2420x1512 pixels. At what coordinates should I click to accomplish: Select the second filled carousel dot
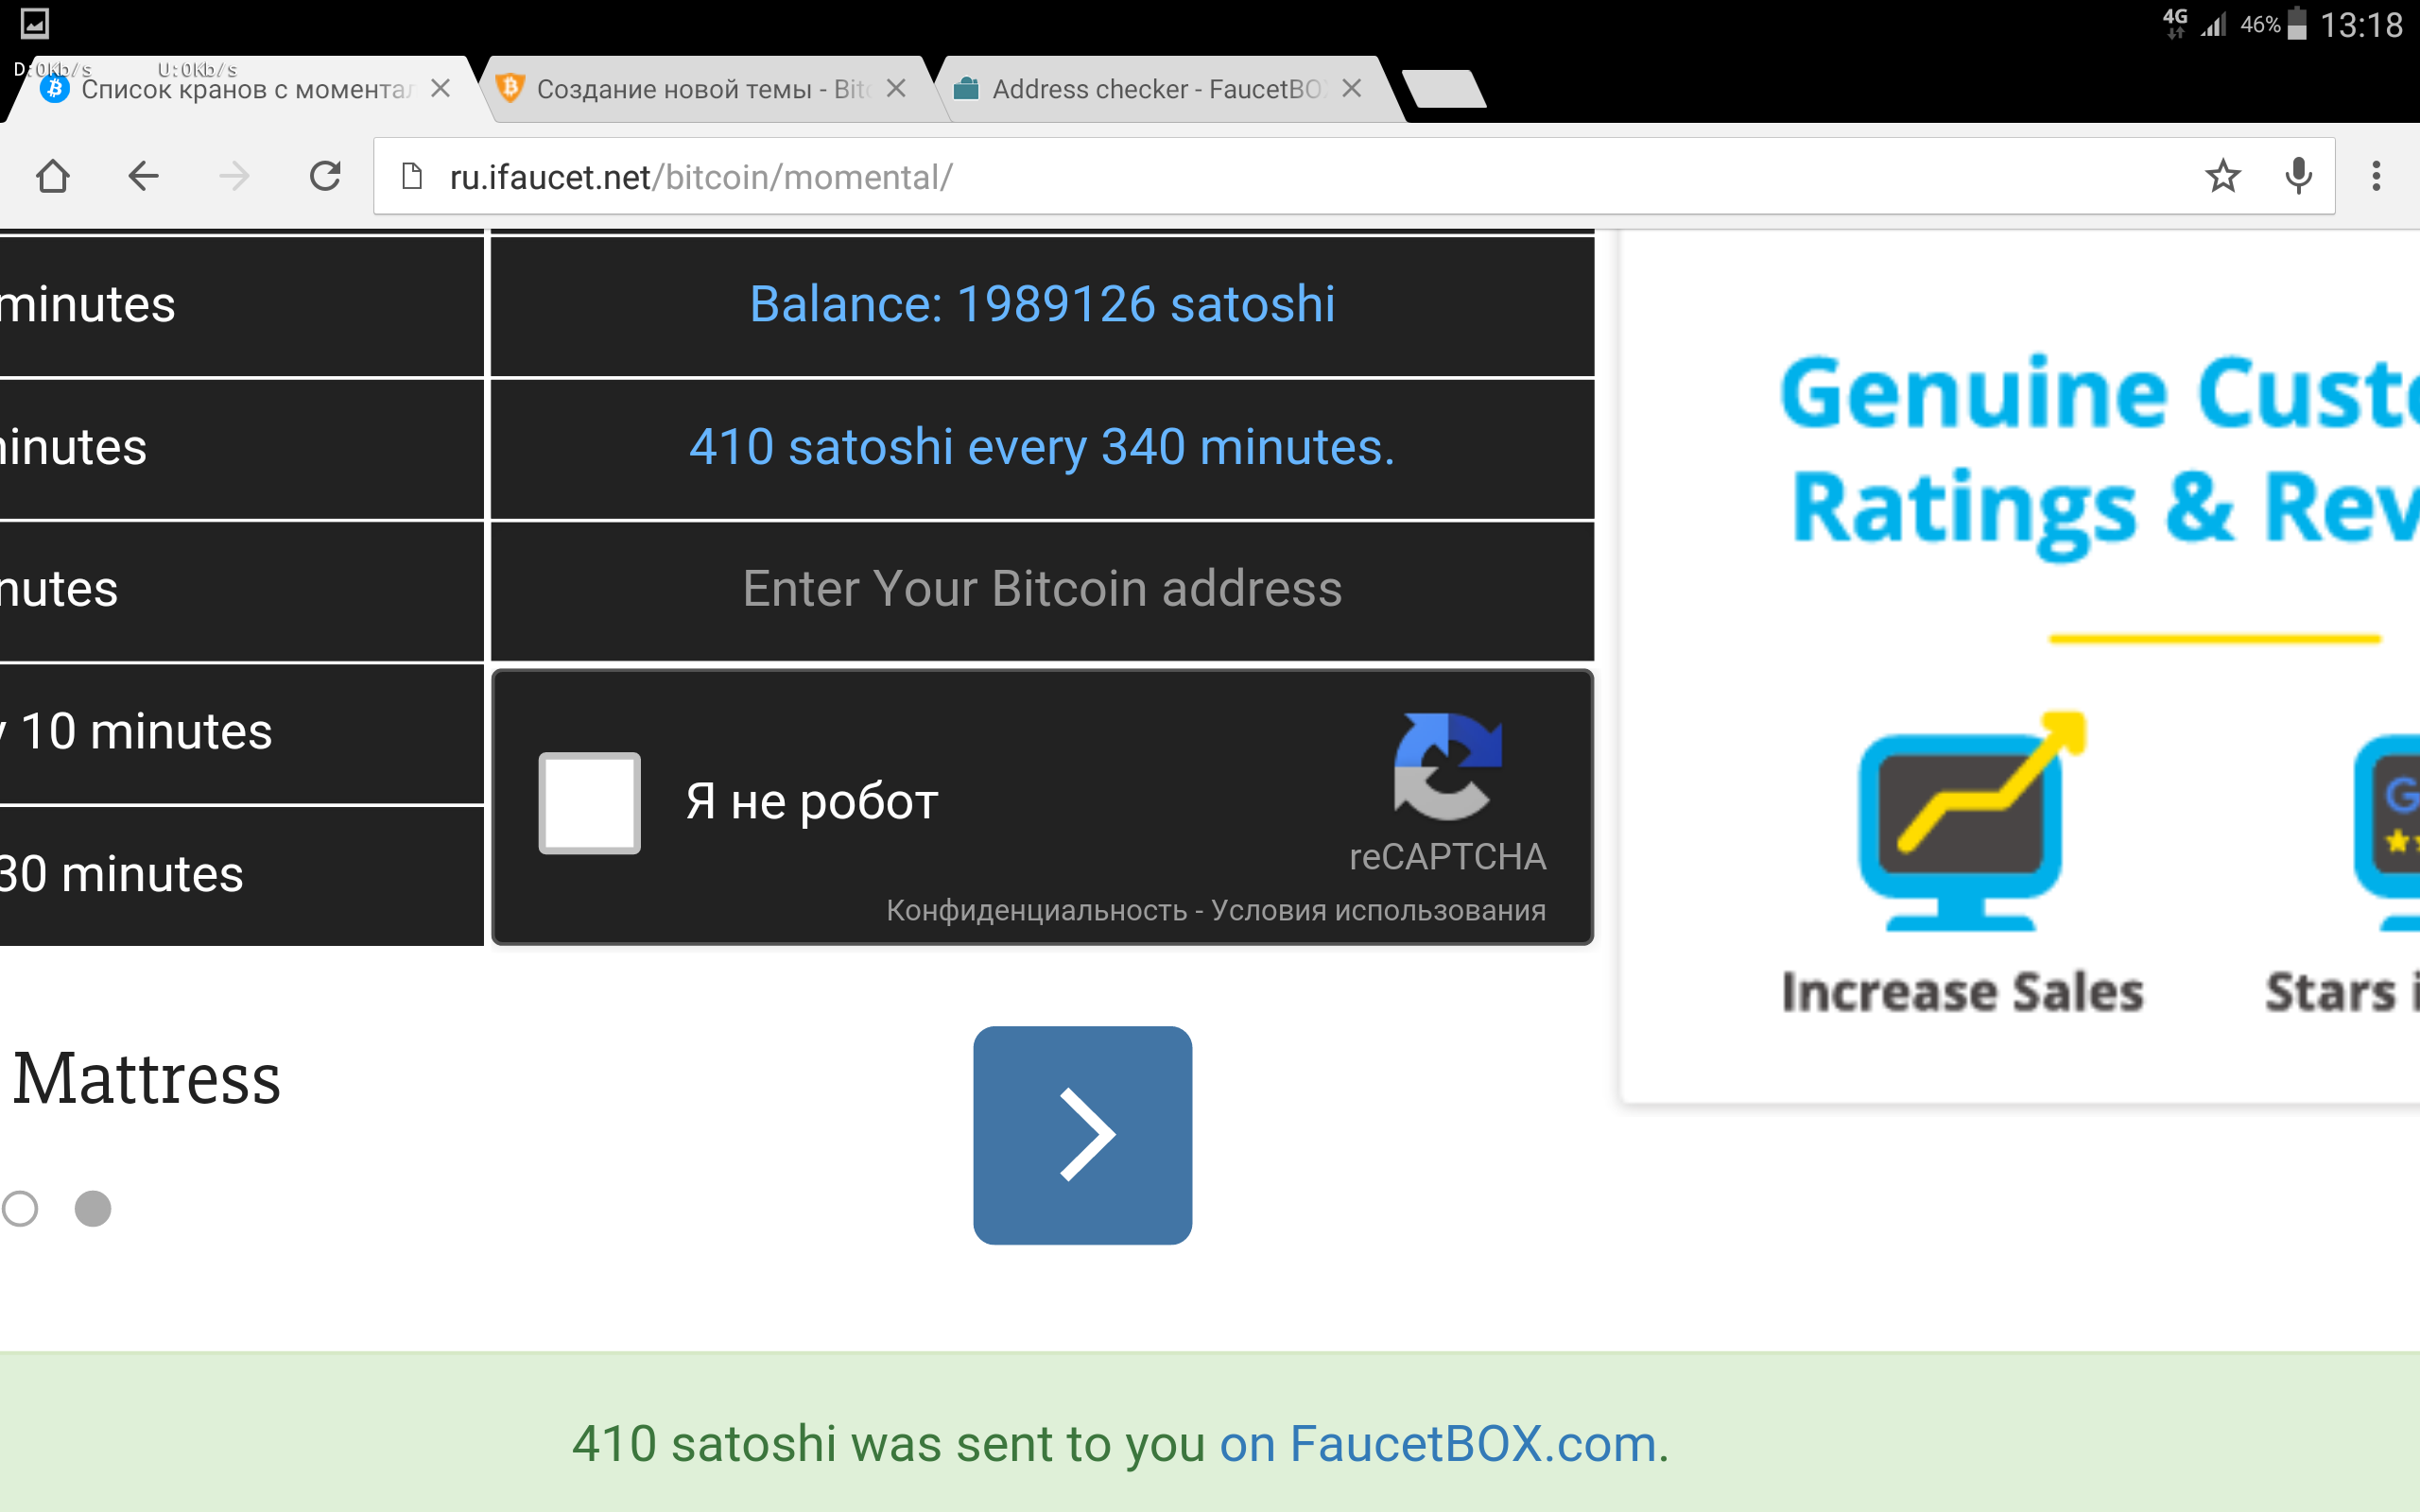93,1208
